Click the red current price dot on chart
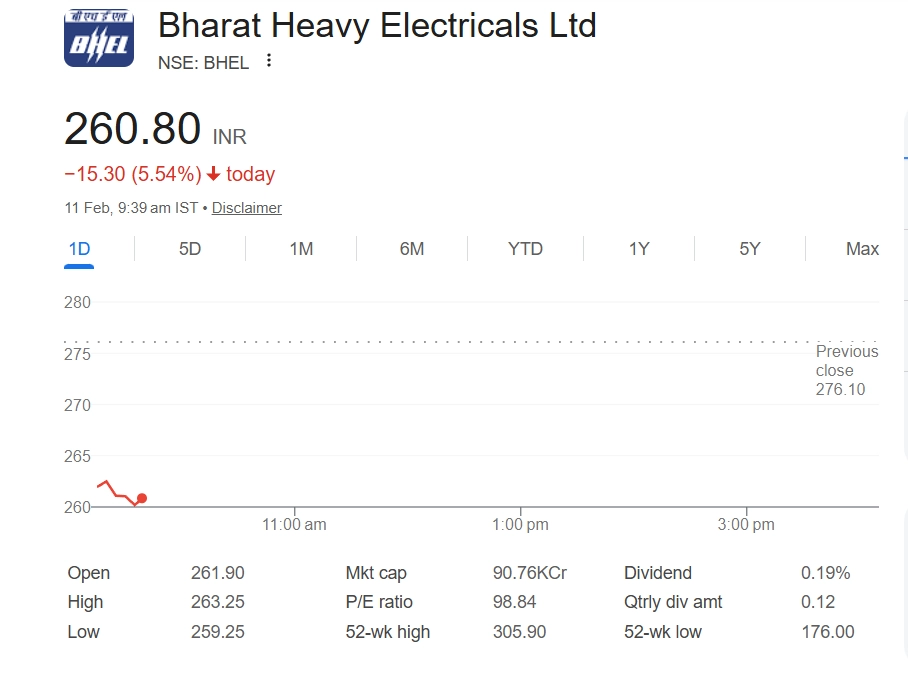 coord(142,498)
